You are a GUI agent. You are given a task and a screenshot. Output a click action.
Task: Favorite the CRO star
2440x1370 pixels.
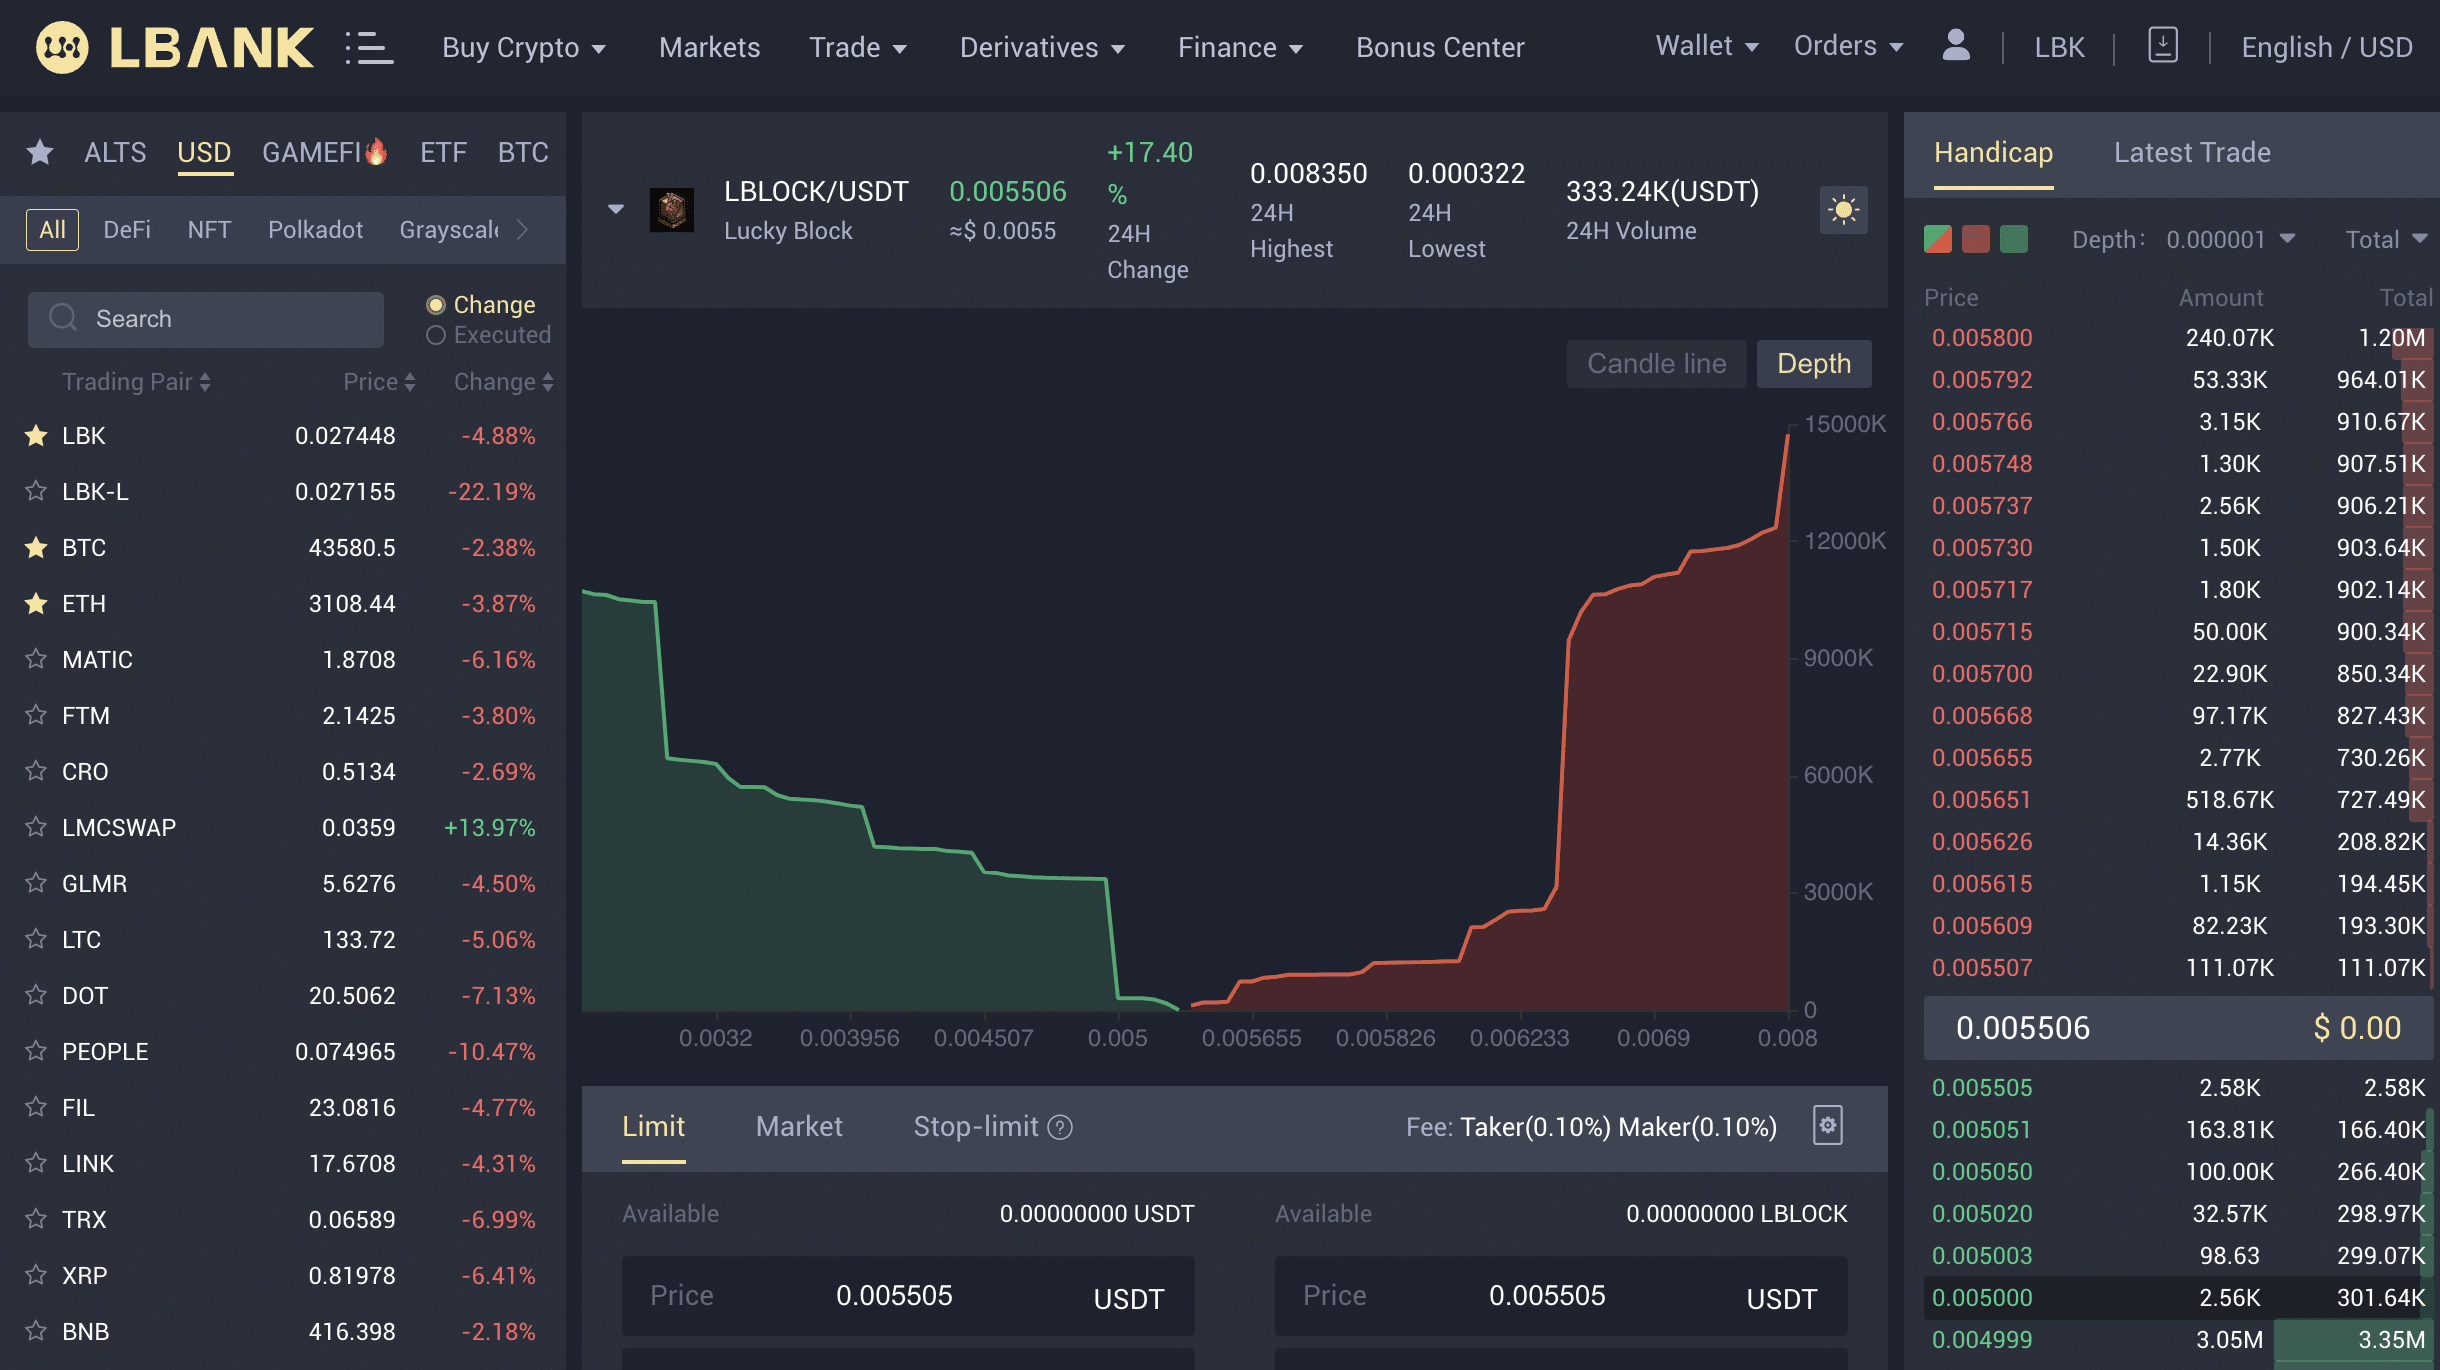pos(36,771)
